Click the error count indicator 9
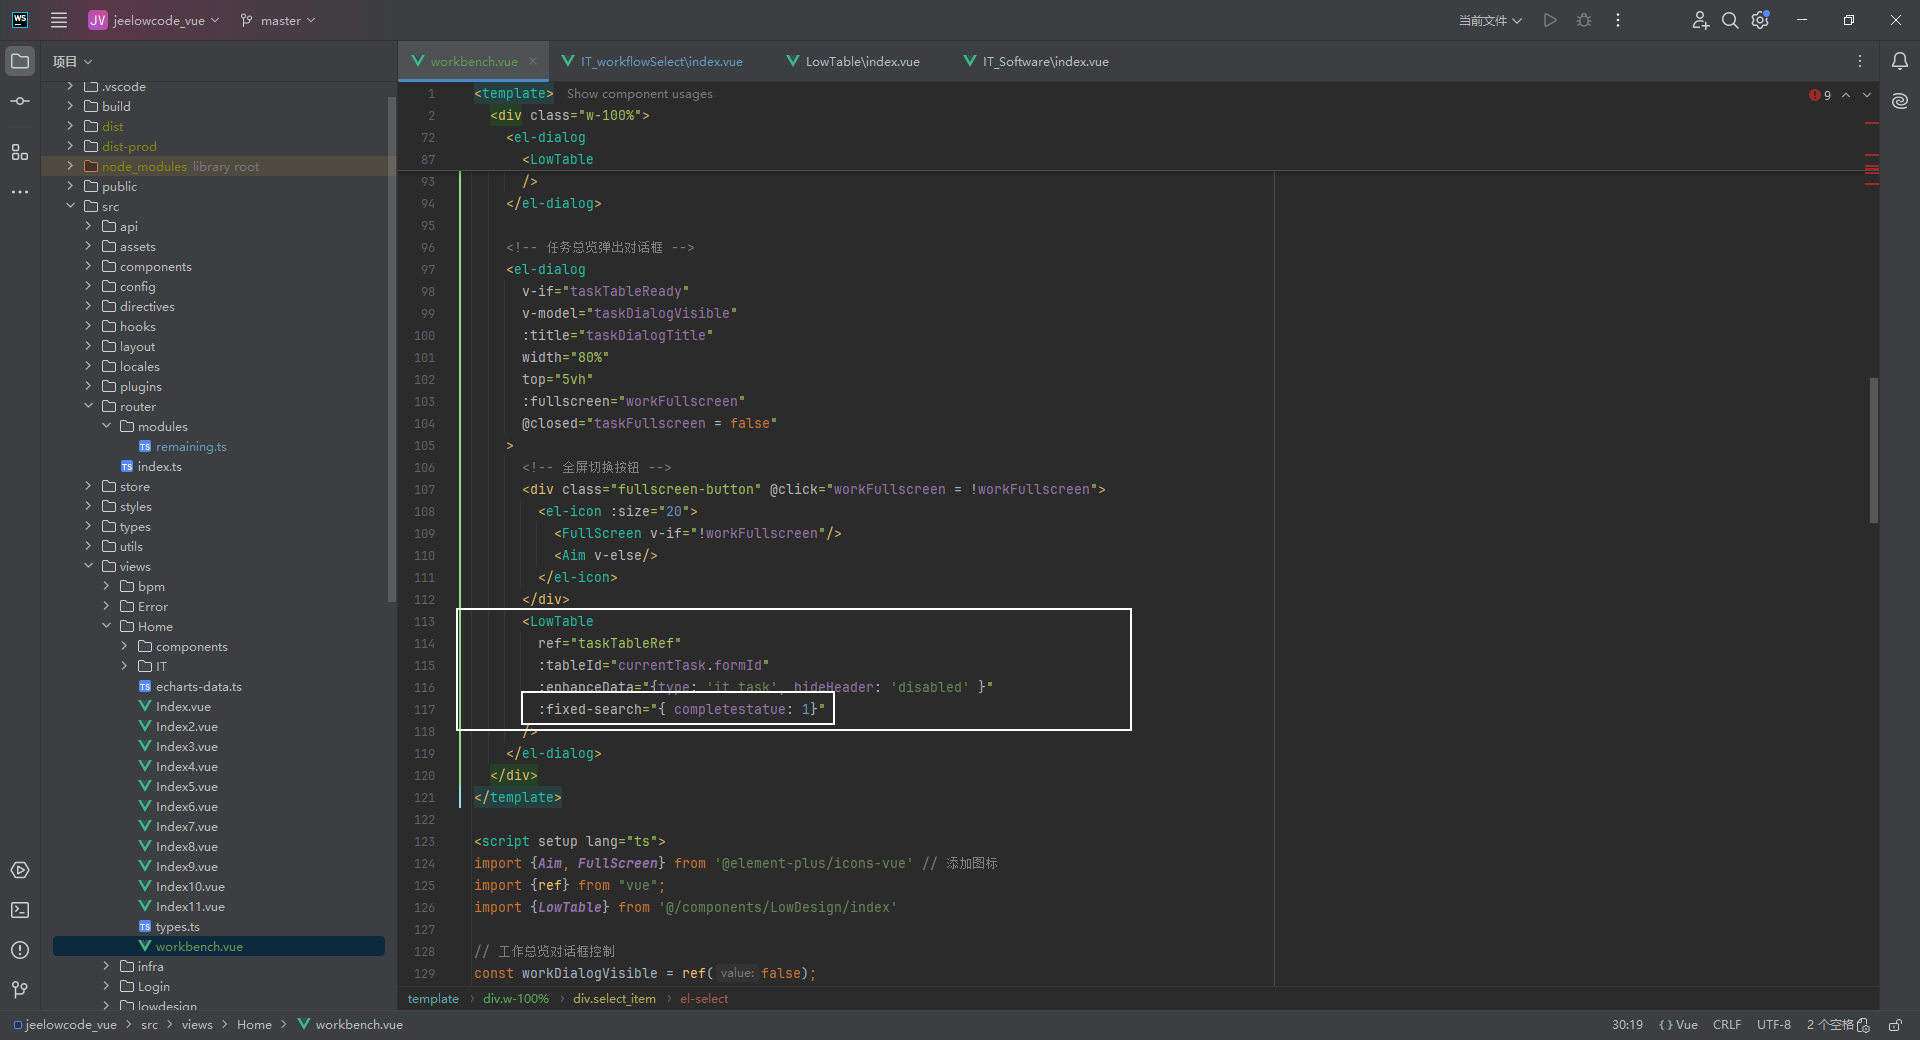 point(1820,95)
